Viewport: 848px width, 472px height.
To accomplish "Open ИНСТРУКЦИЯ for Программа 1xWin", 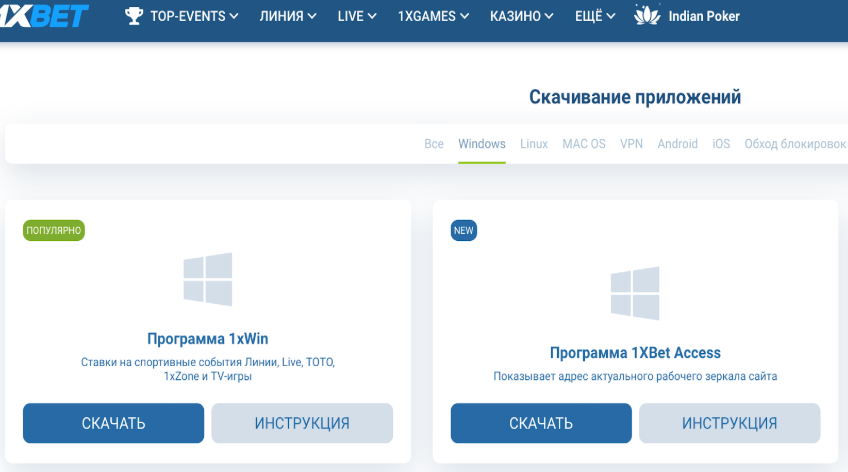I will tap(302, 423).
